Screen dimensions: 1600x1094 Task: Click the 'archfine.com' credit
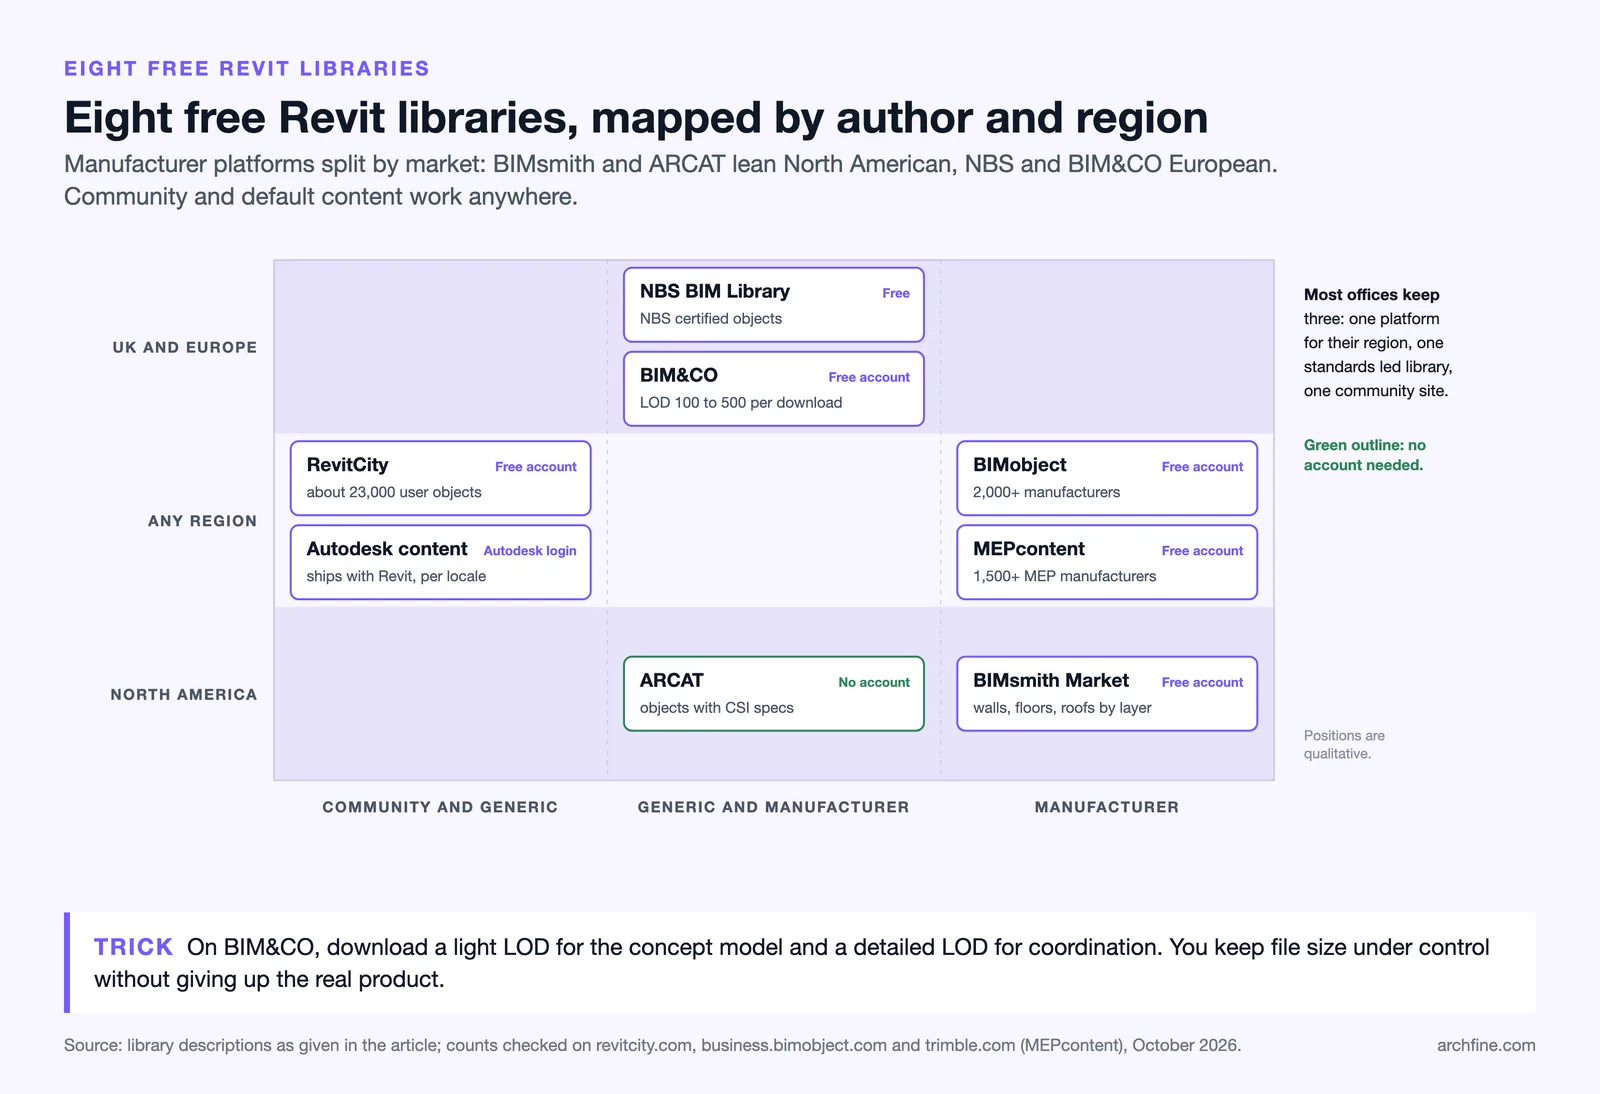coord(1486,1045)
